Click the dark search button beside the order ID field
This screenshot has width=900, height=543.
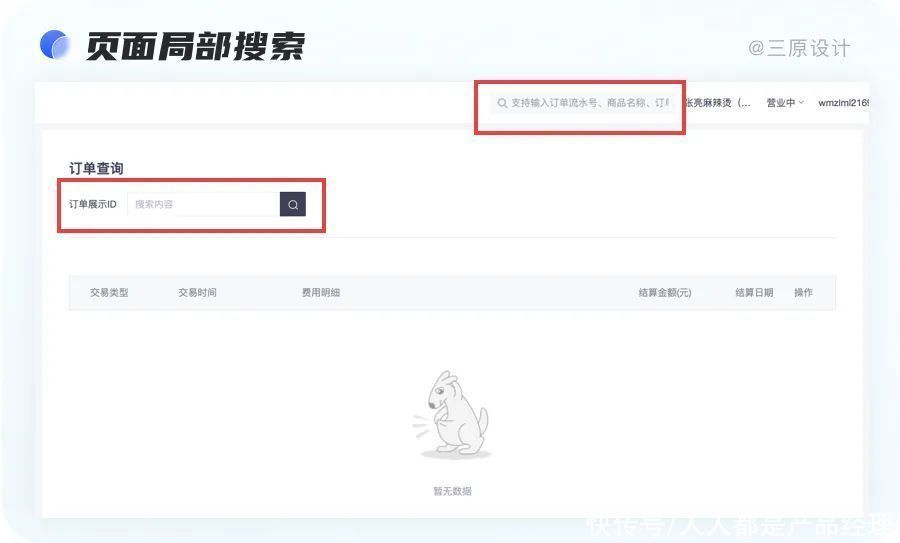click(x=293, y=204)
